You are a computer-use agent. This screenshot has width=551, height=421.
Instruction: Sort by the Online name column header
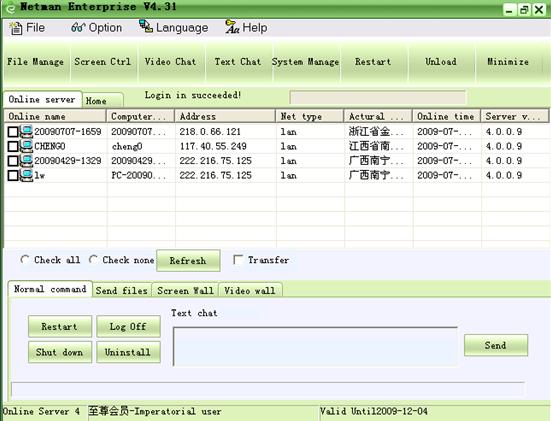(x=55, y=116)
